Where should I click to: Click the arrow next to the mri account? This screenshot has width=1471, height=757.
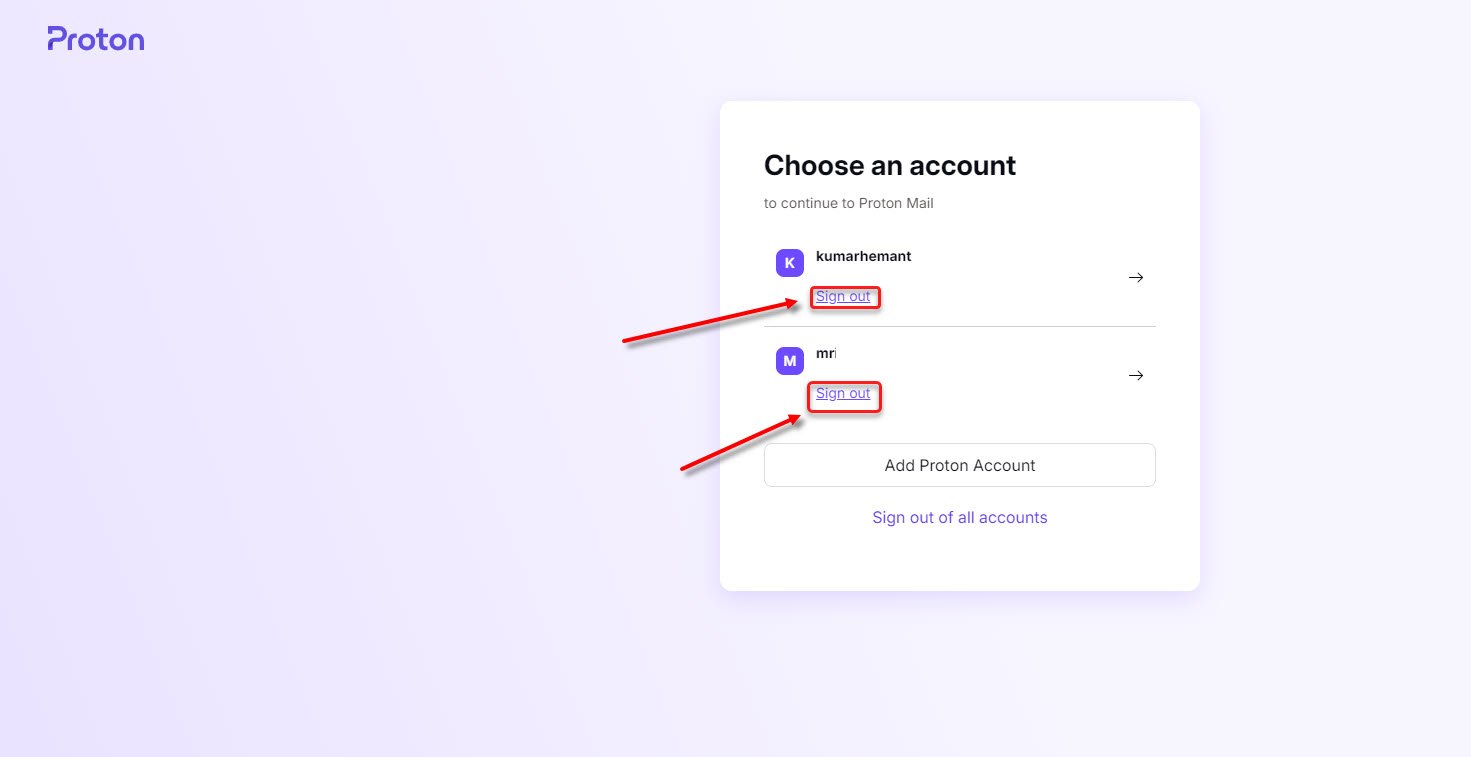click(x=1136, y=376)
